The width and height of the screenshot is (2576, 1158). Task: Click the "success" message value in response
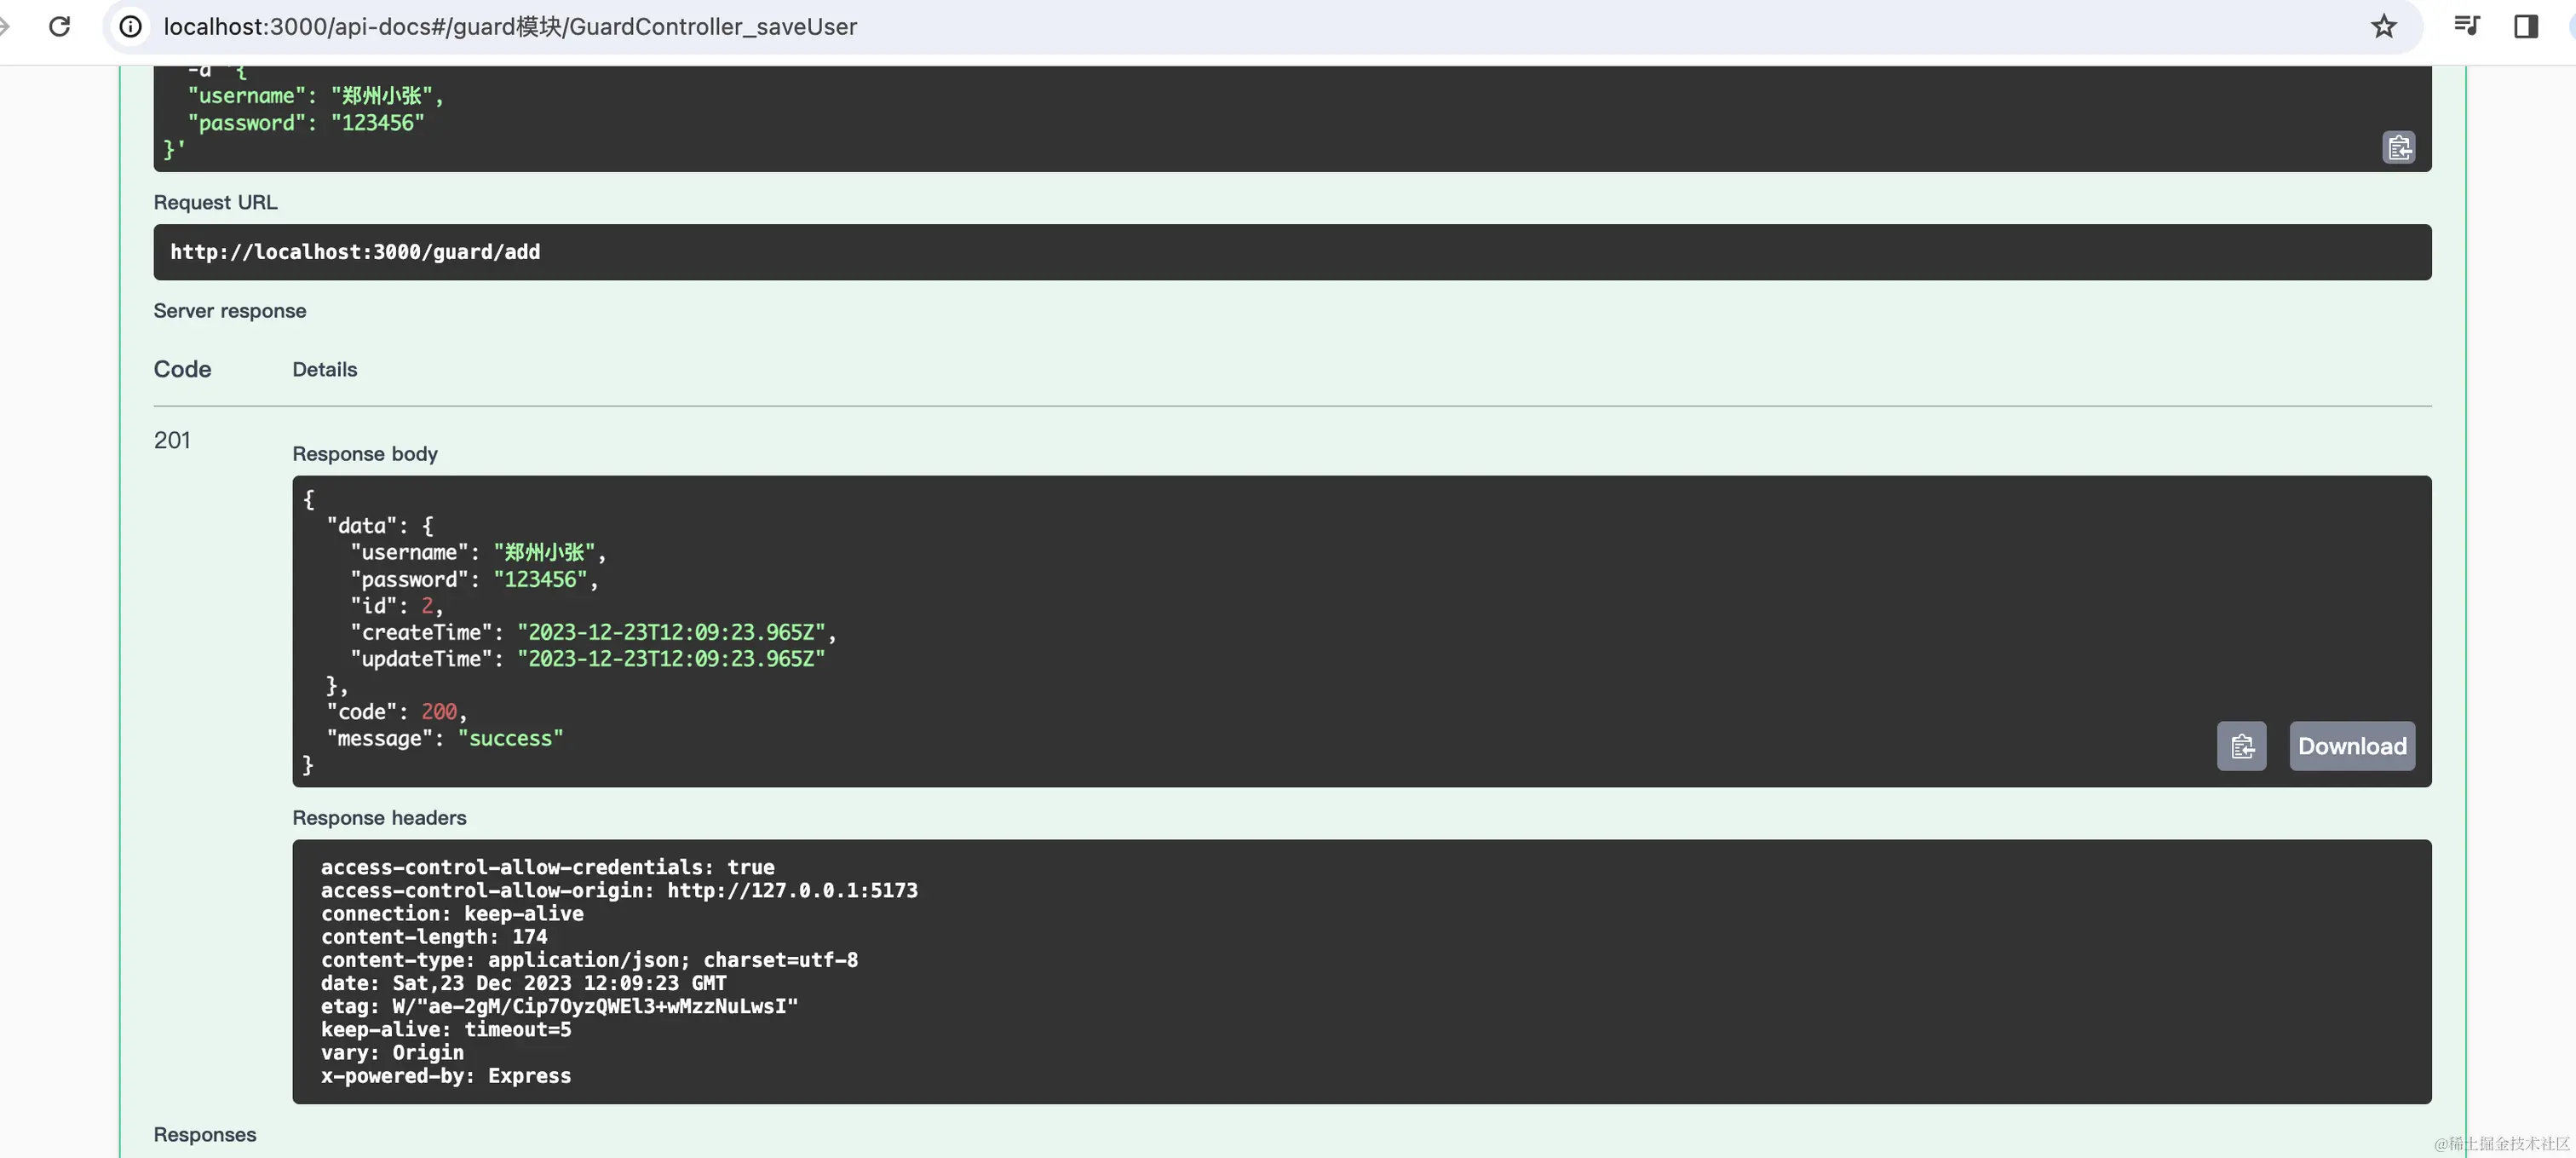coord(510,738)
